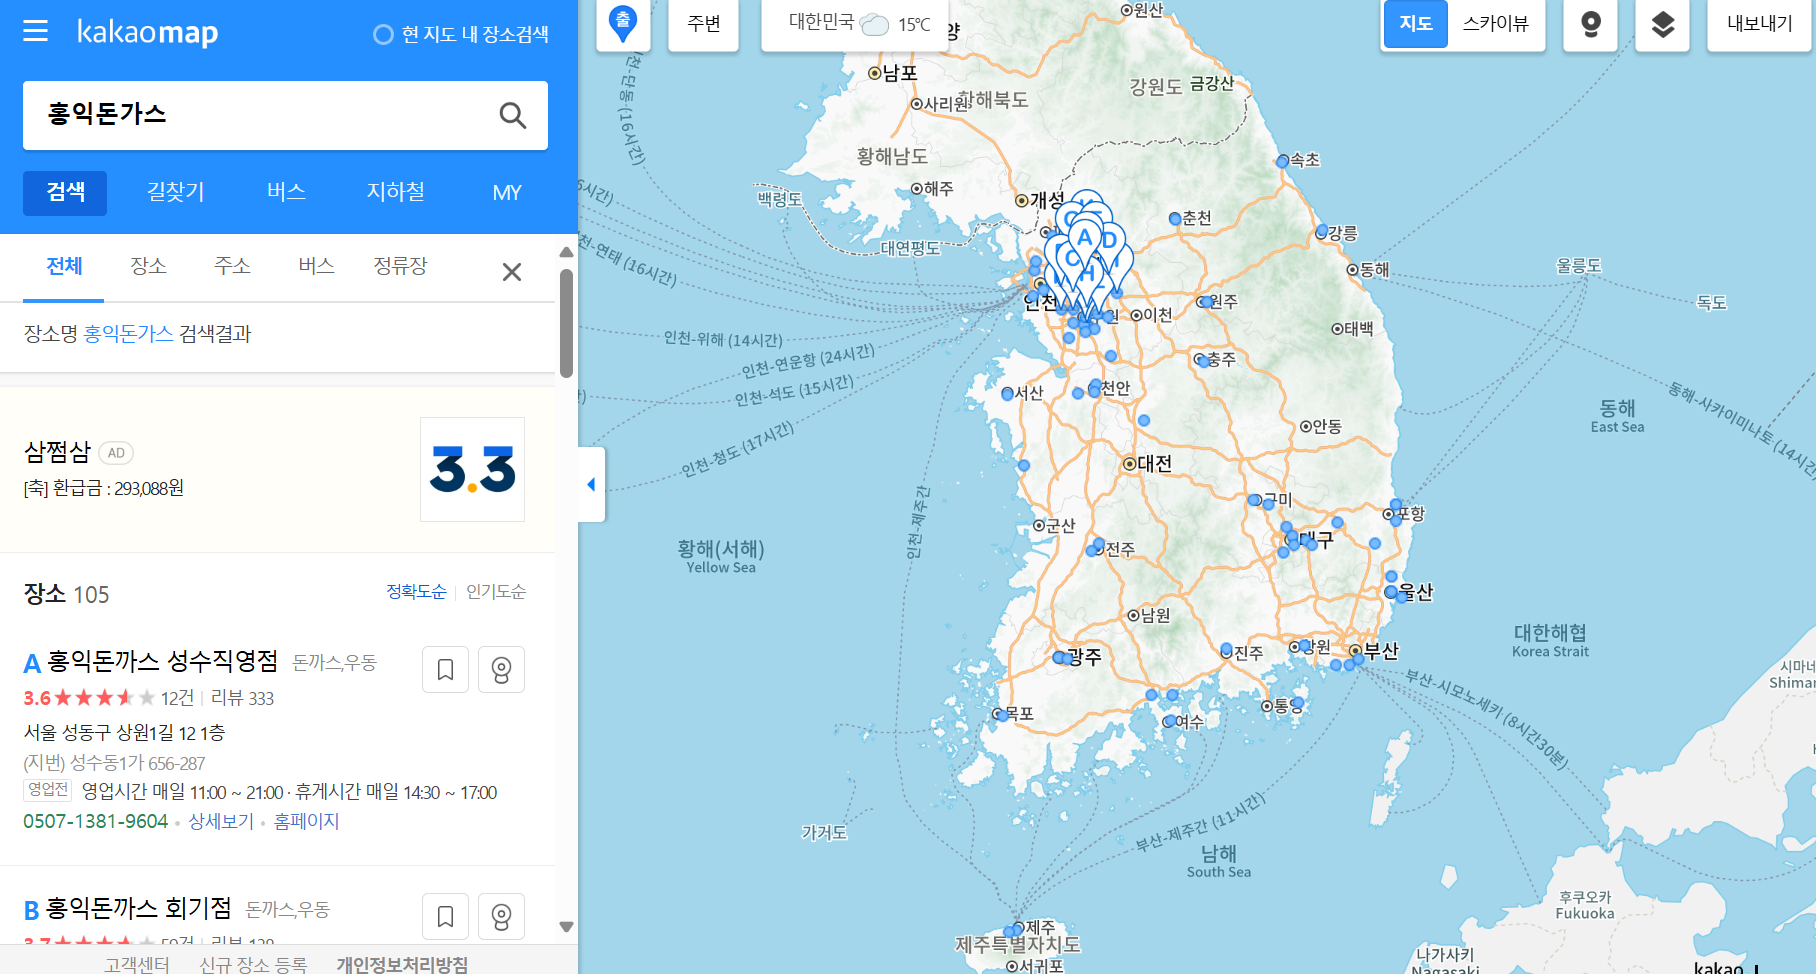This screenshot has width=1816, height=974.
Task: Switch to 지도 map view
Action: (1416, 24)
